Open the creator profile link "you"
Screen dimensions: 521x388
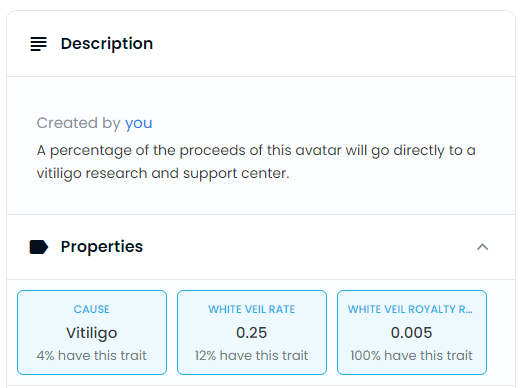pyautogui.click(x=138, y=123)
